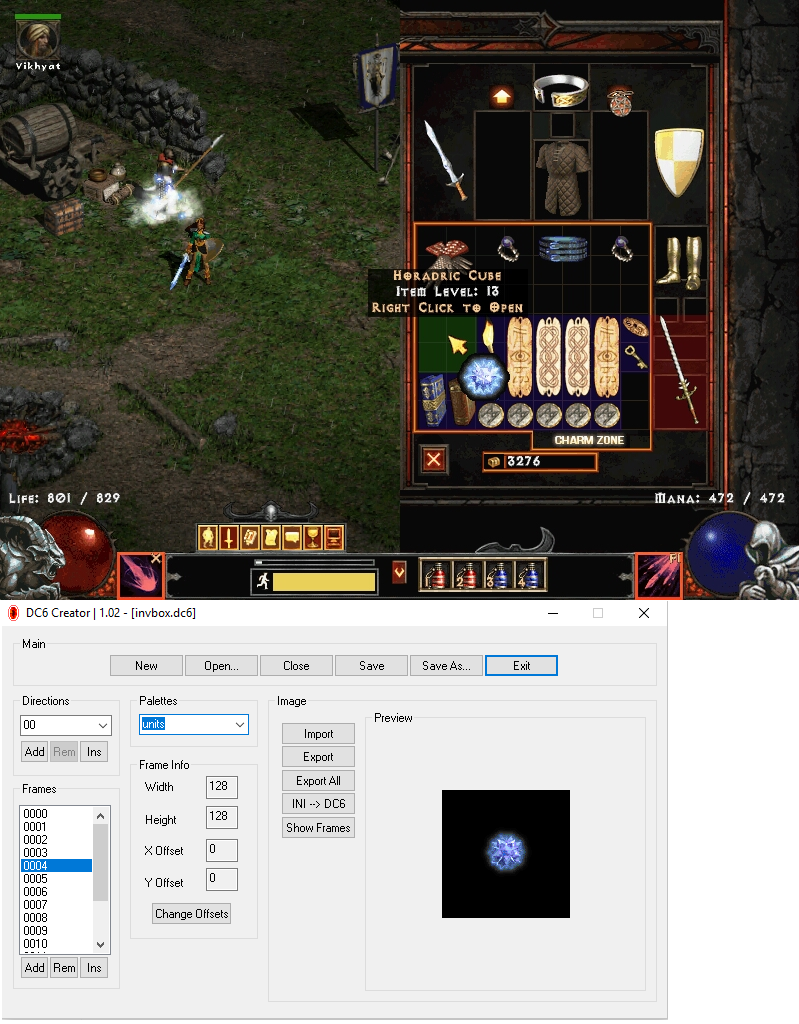Viewport: 799px width, 1024px height.
Task: Pick up the golden boots
Action: click(680, 263)
